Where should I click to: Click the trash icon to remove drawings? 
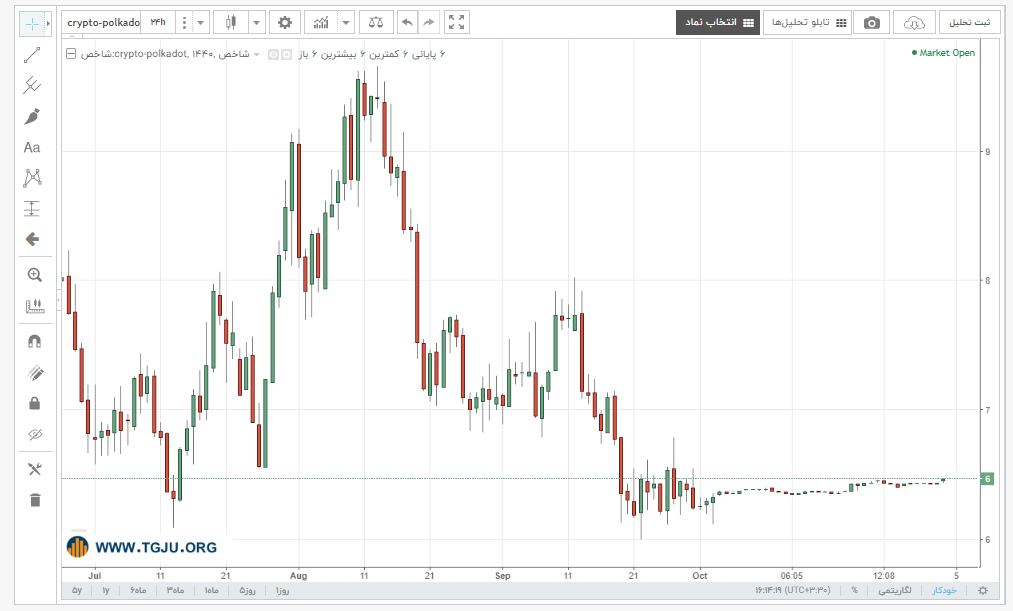pos(35,500)
